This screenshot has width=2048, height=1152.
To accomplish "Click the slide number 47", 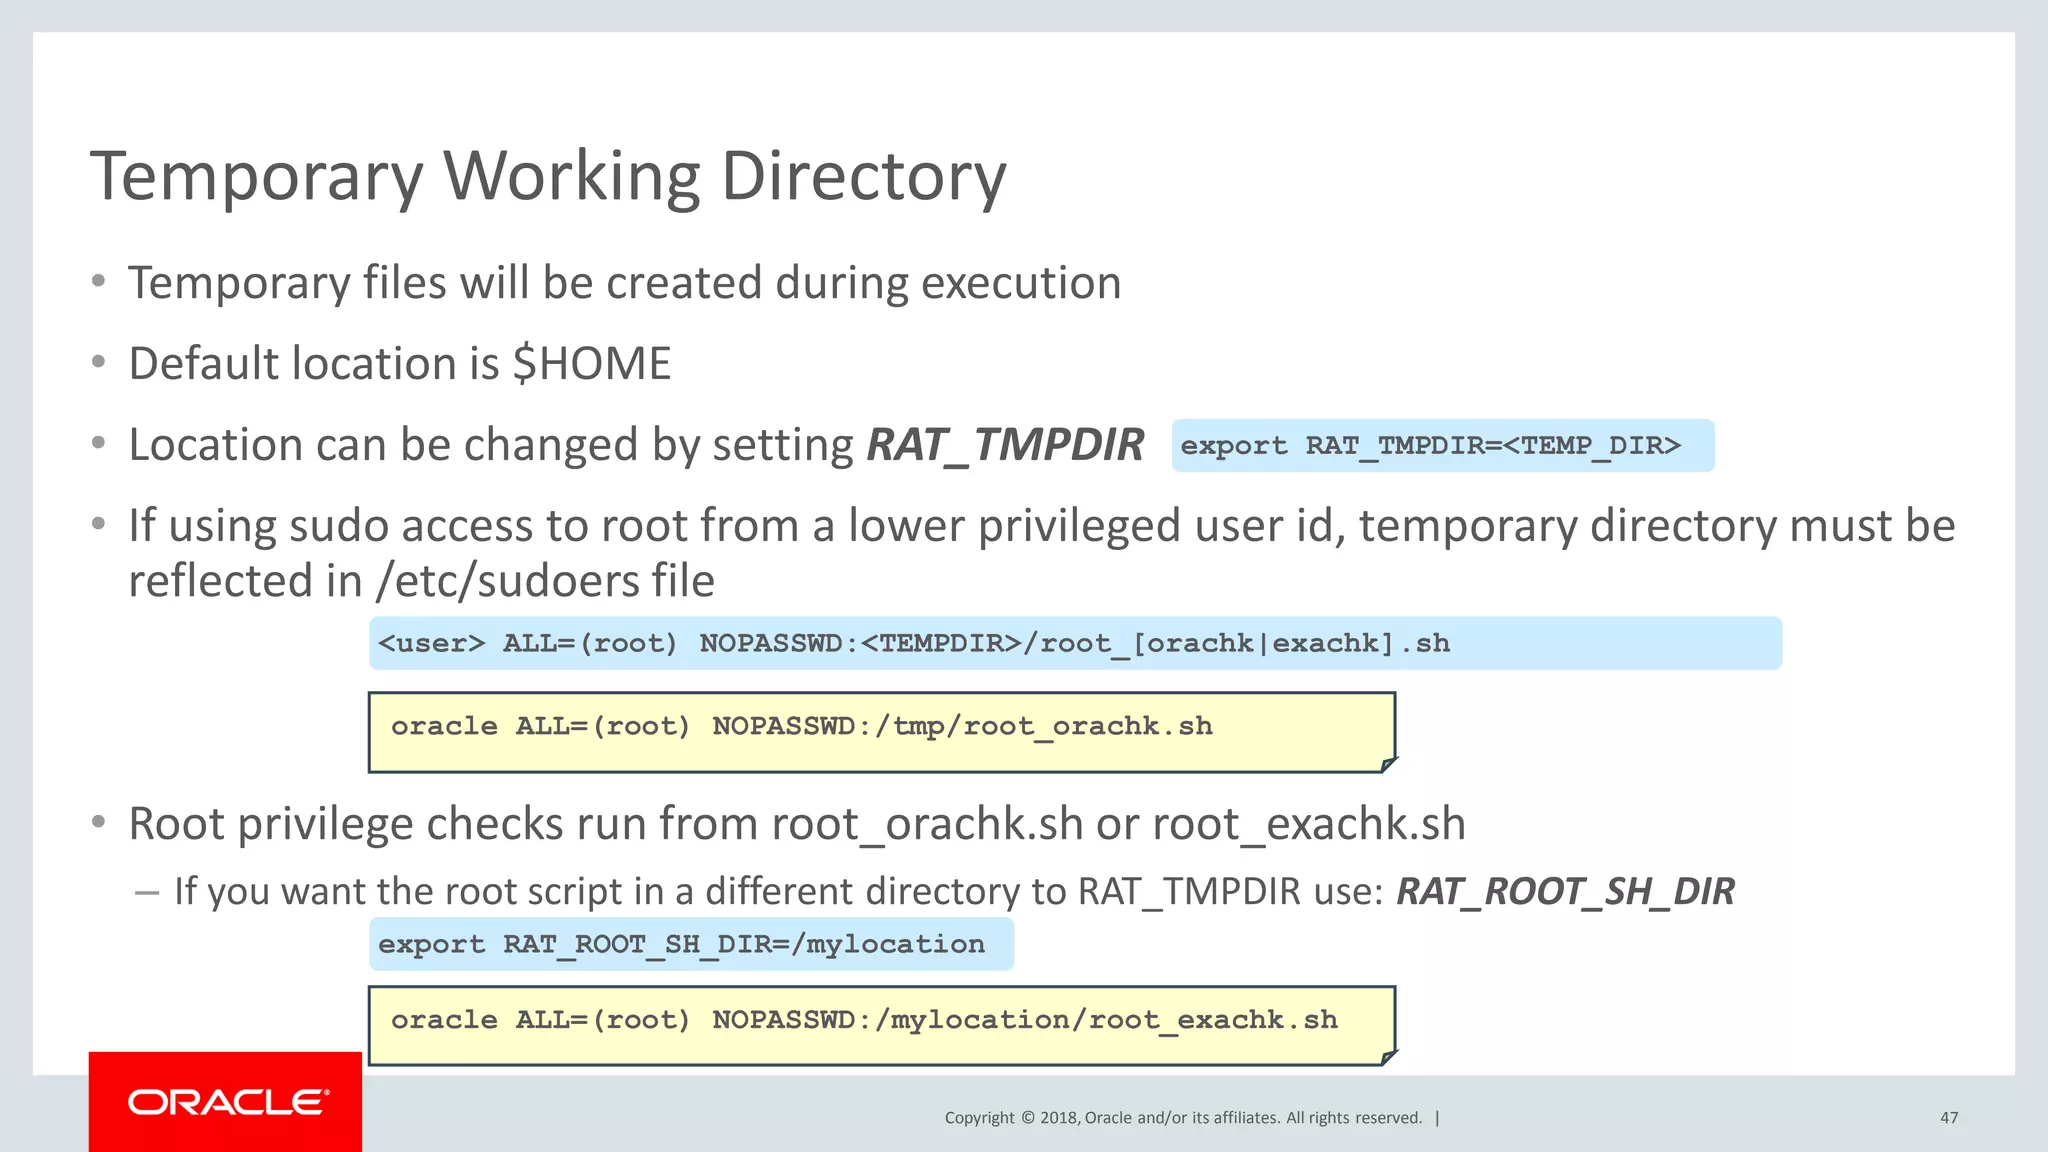I will (x=1949, y=1118).
